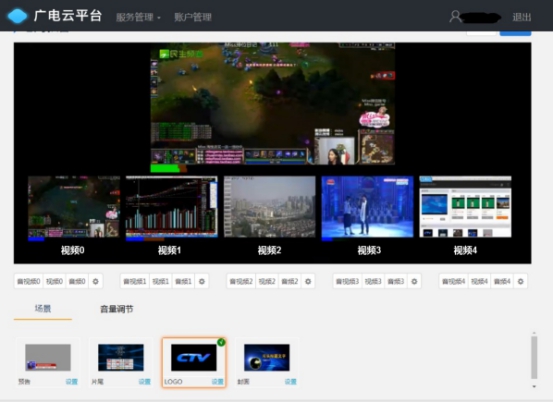553x403 pixels.
Task: Open 设置 for the LOGO scene
Action: click(x=218, y=381)
